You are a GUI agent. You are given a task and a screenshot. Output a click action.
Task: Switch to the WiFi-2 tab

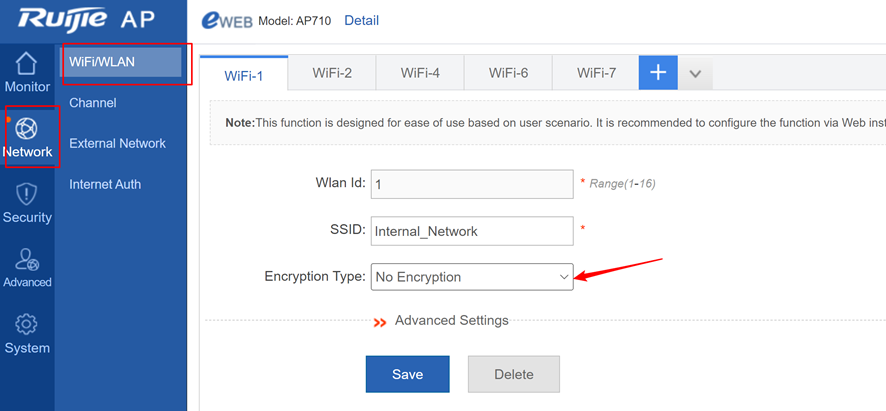pyautogui.click(x=332, y=73)
